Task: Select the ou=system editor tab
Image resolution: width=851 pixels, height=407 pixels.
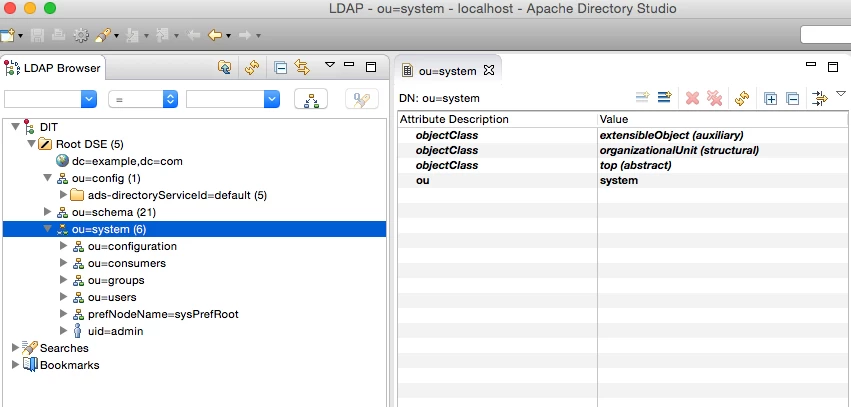Action: tap(447, 71)
